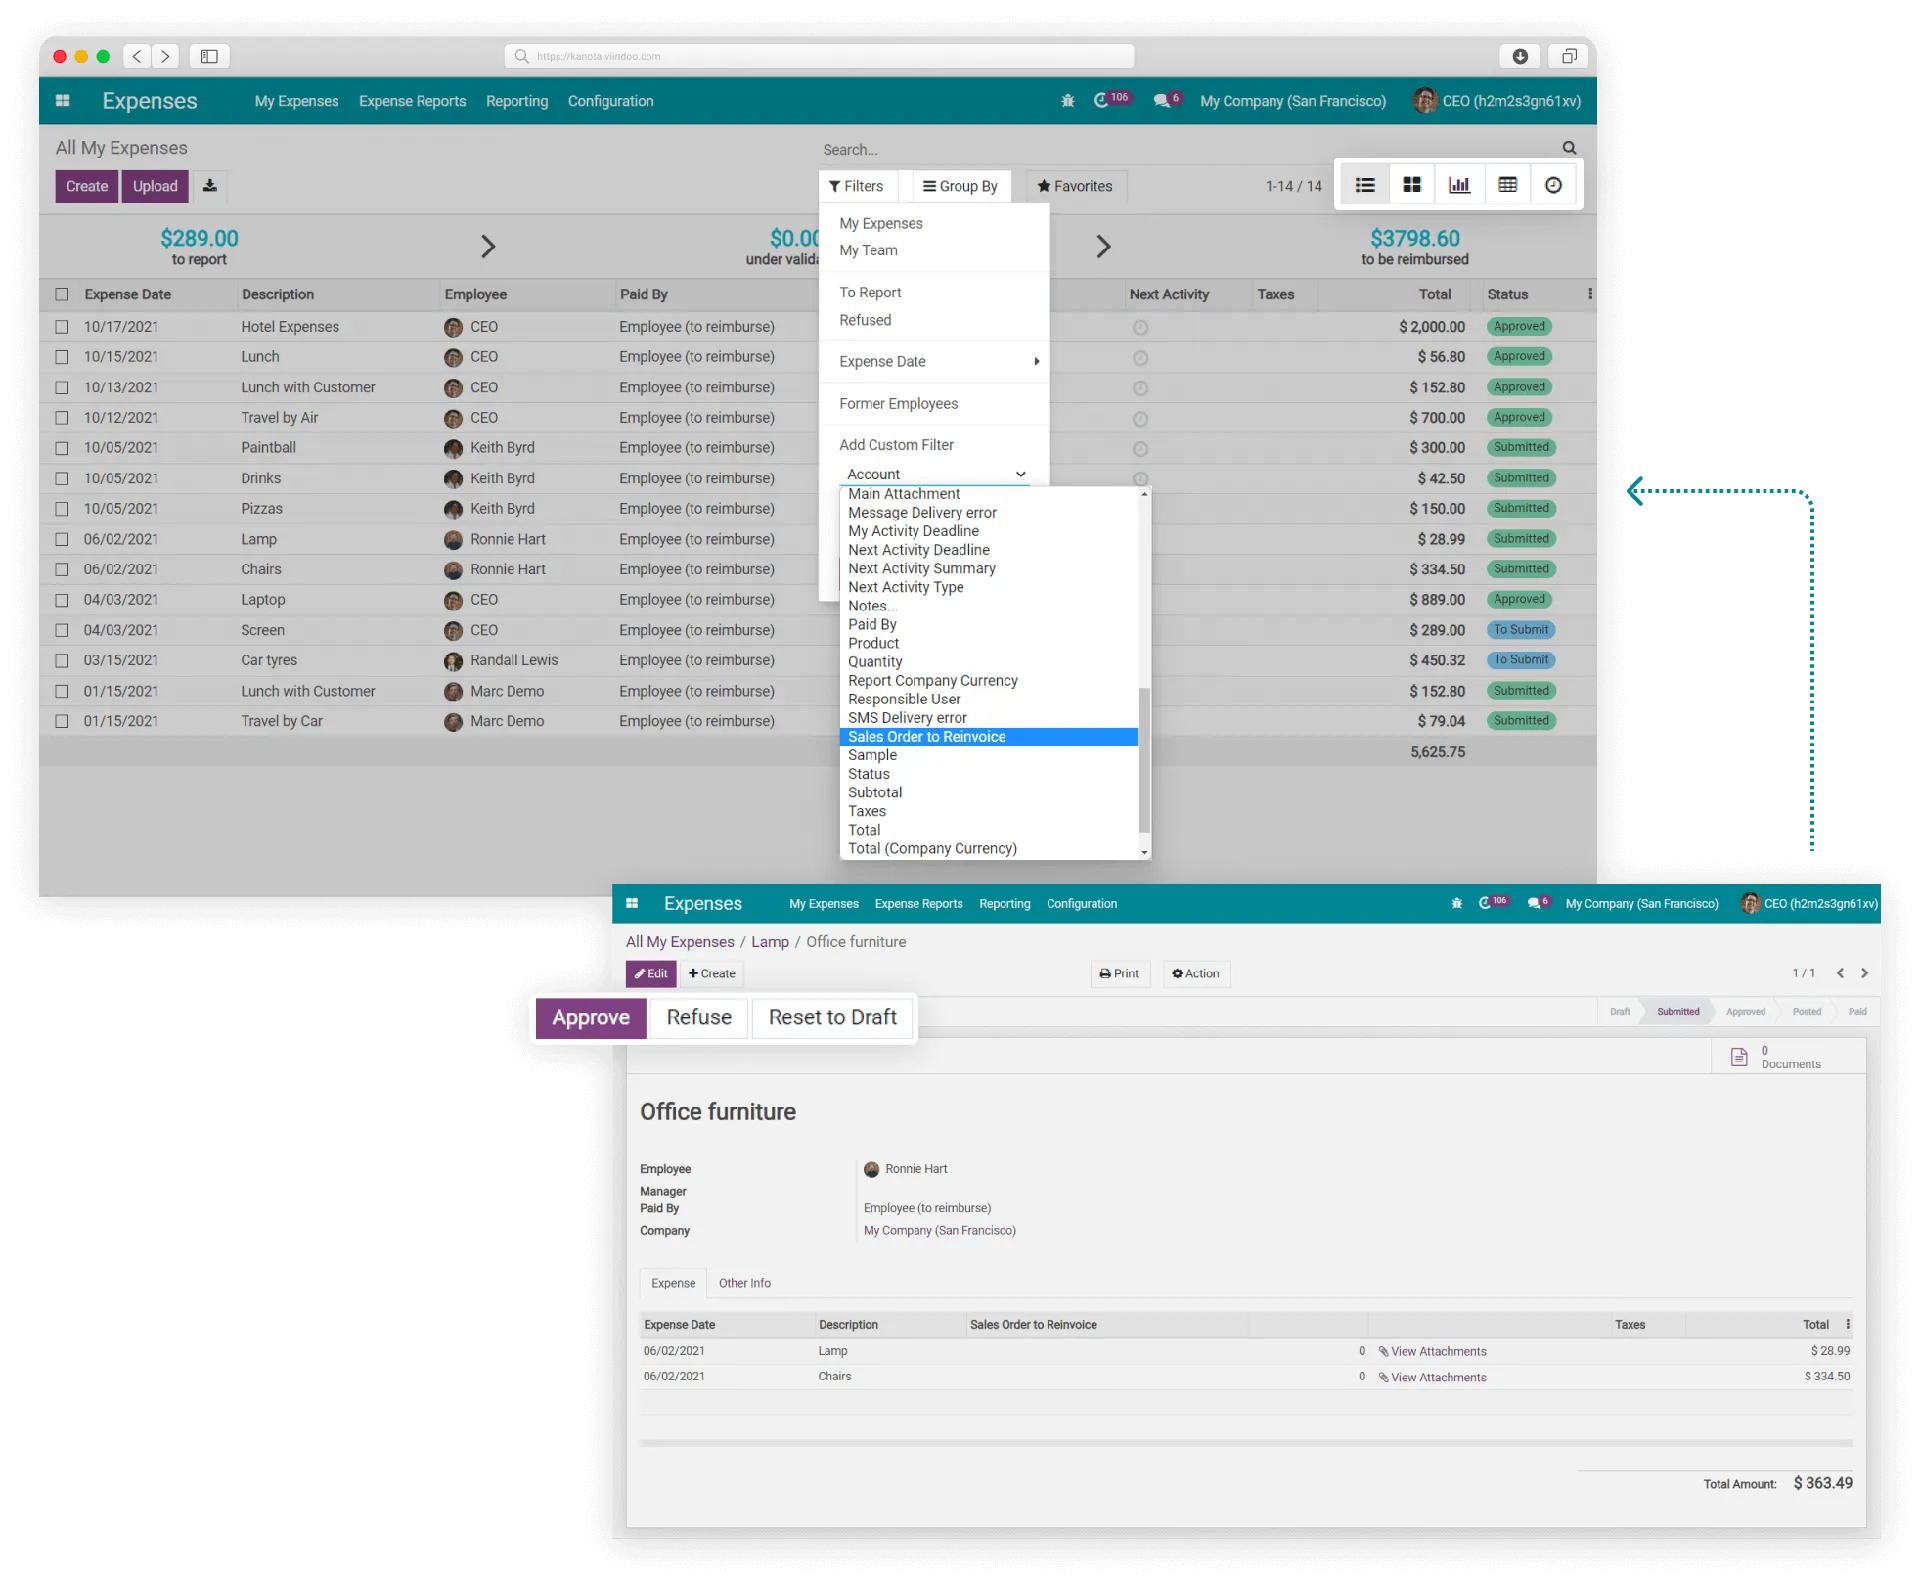The height and width of the screenshot is (1582, 1920).
Task: Click CEO user avatar in top navbar
Action: click(x=1425, y=101)
